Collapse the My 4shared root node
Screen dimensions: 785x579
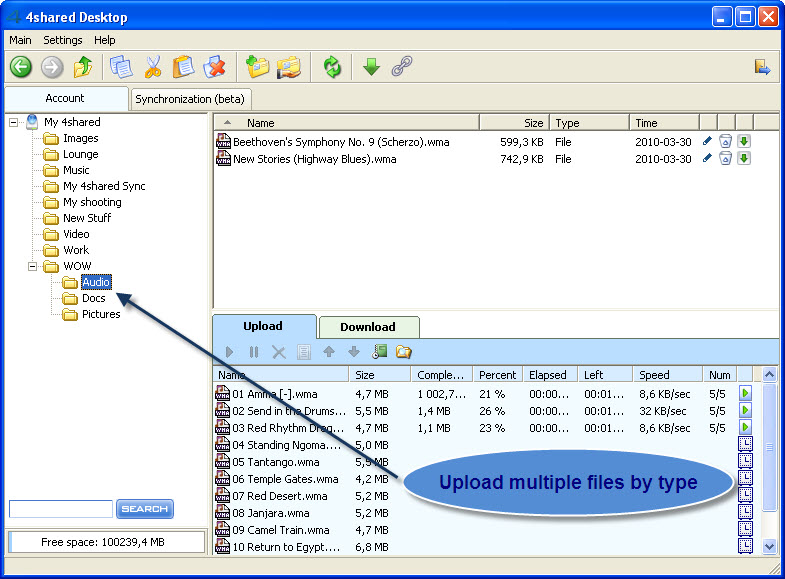14,122
